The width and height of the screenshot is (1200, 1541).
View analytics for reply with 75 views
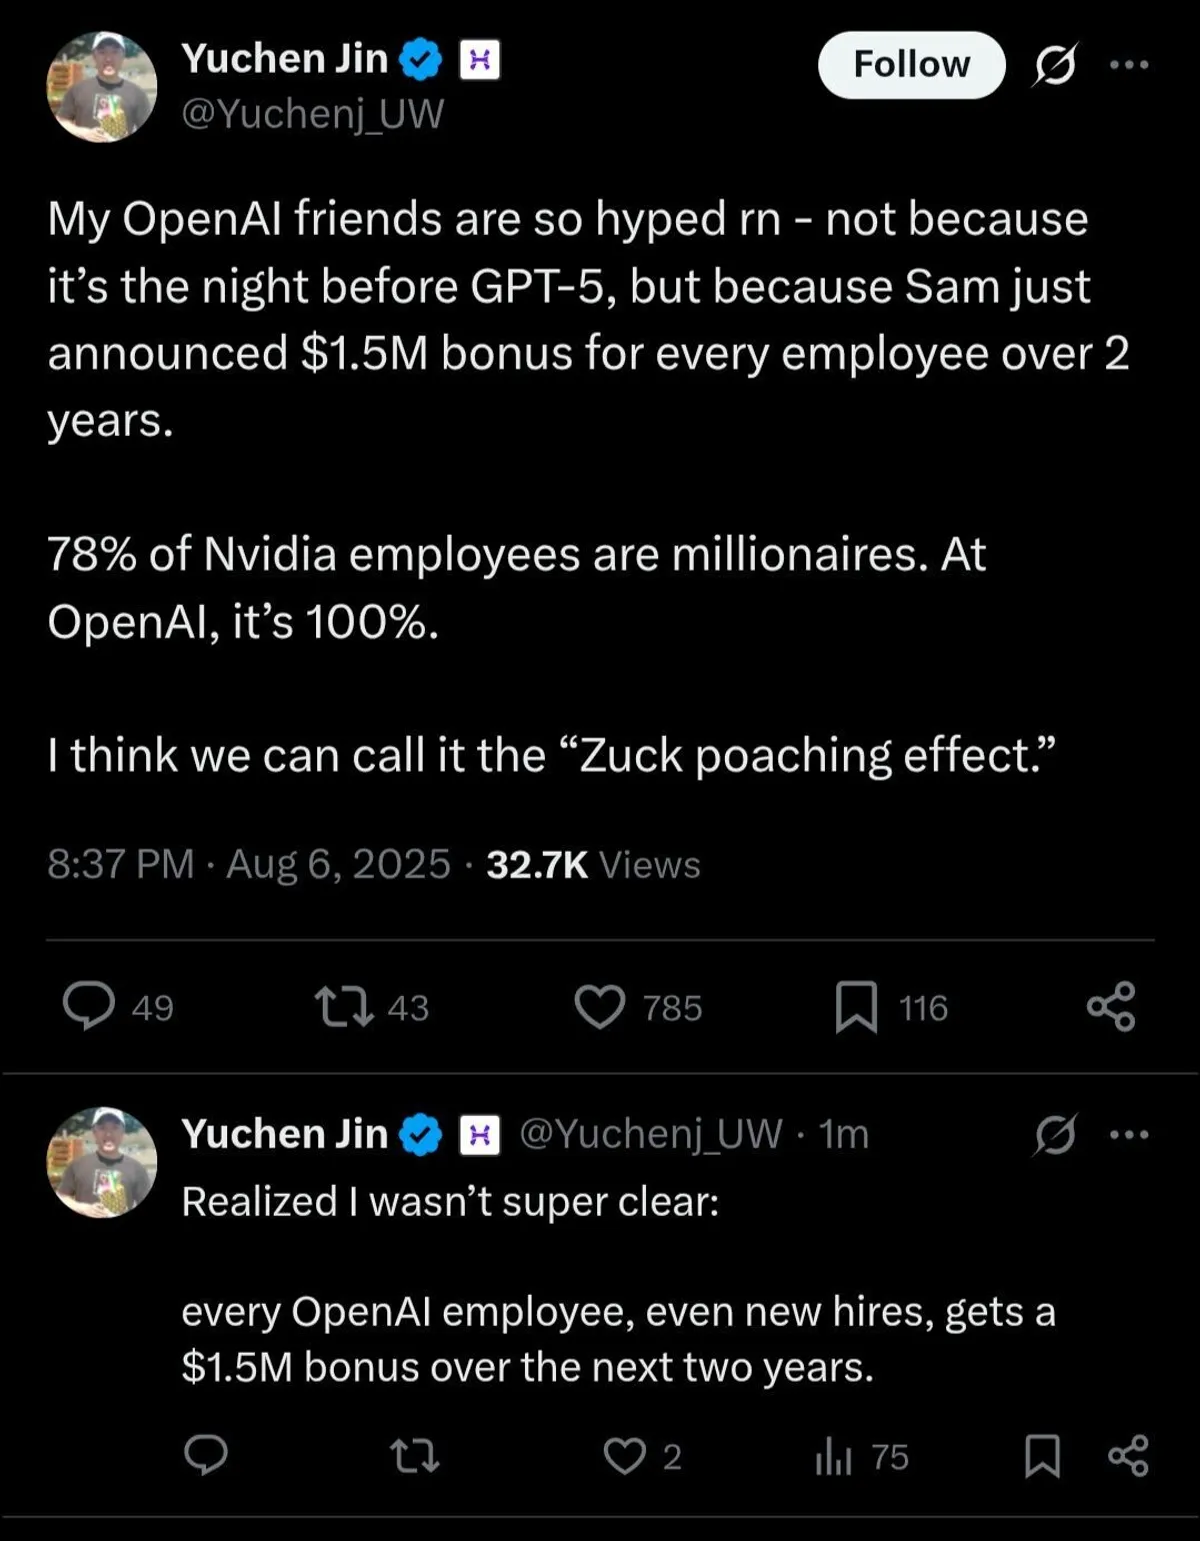coord(834,1457)
